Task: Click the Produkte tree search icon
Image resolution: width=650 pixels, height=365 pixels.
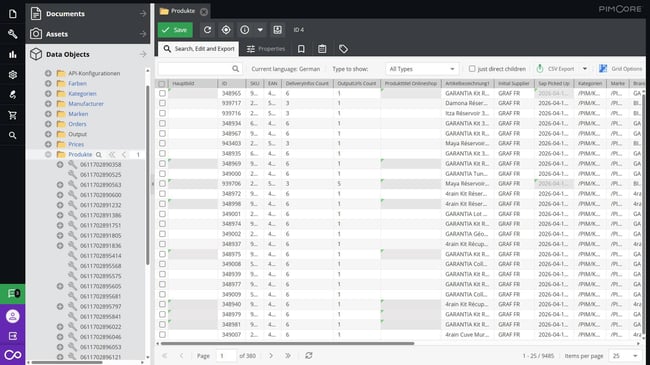Action: point(99,155)
